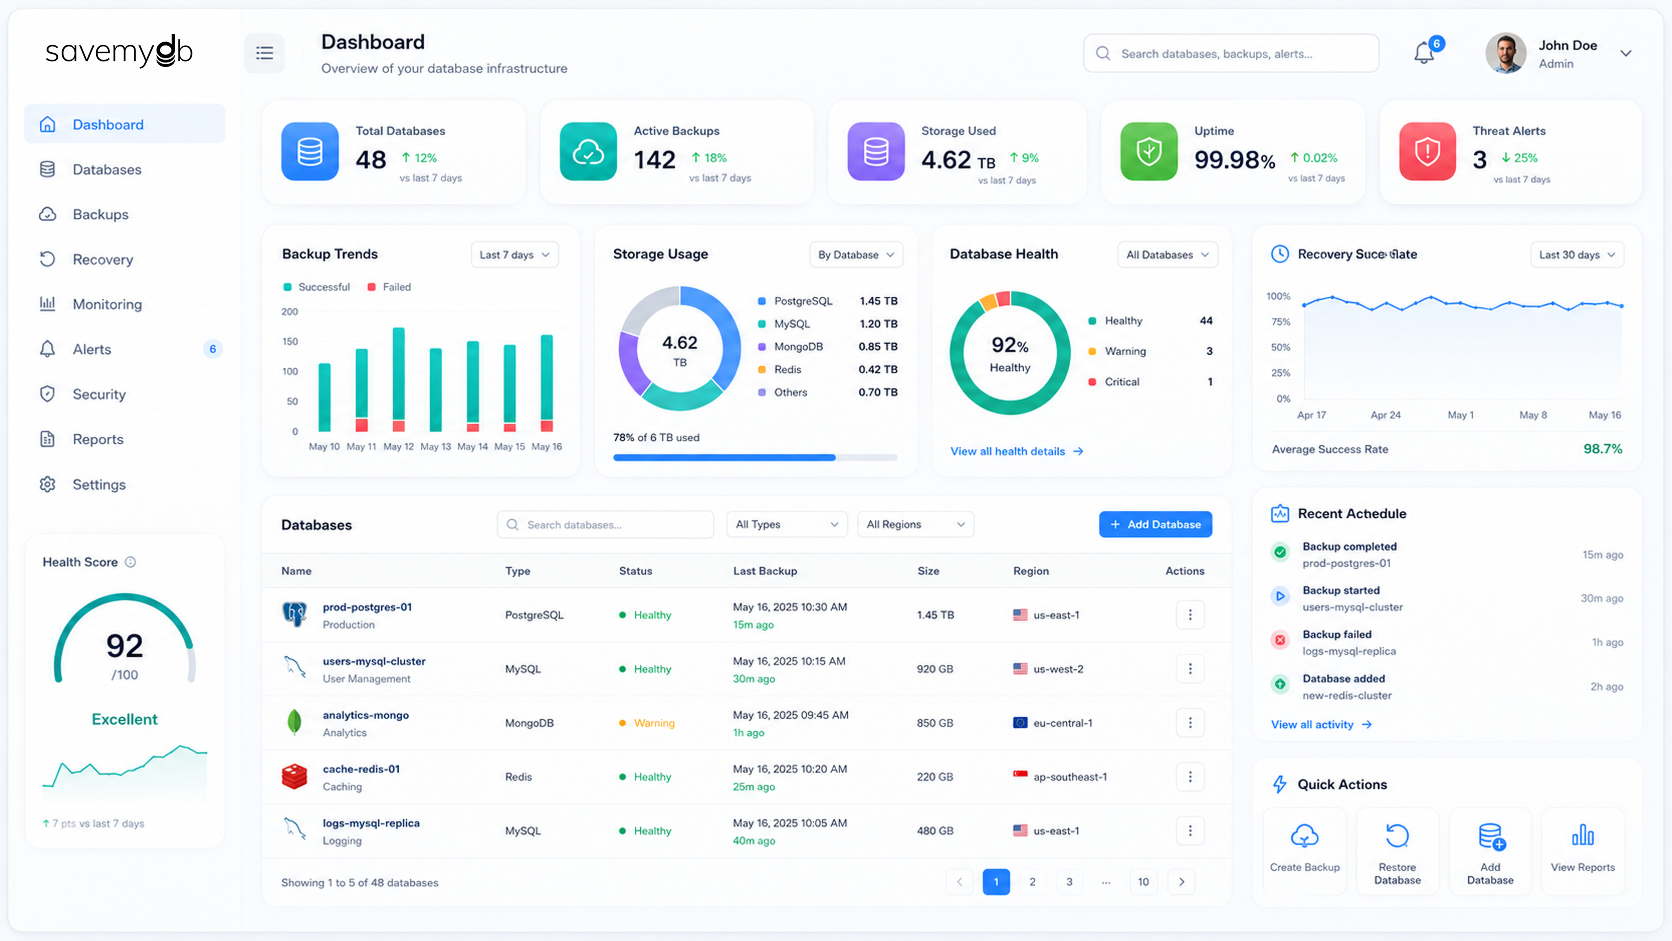Open Alerts in the sidebar
This screenshot has height=941, width=1672.
(125, 349)
